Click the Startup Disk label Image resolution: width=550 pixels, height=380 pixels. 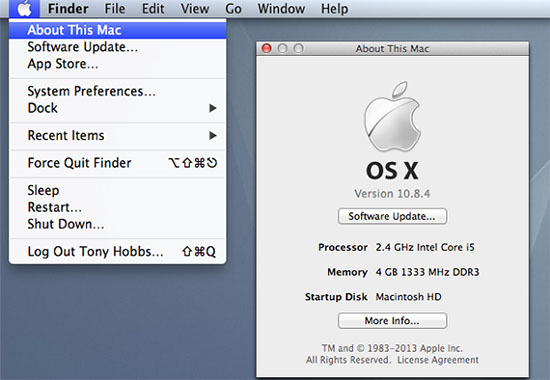tap(336, 297)
